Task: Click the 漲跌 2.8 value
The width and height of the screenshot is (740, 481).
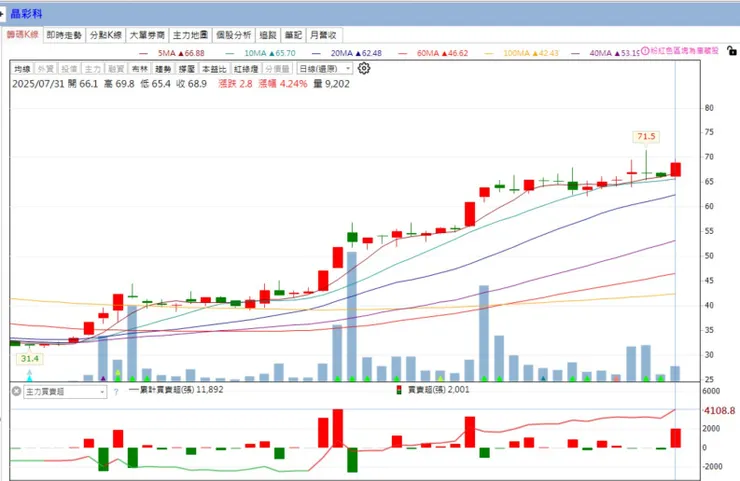Action: coord(235,84)
